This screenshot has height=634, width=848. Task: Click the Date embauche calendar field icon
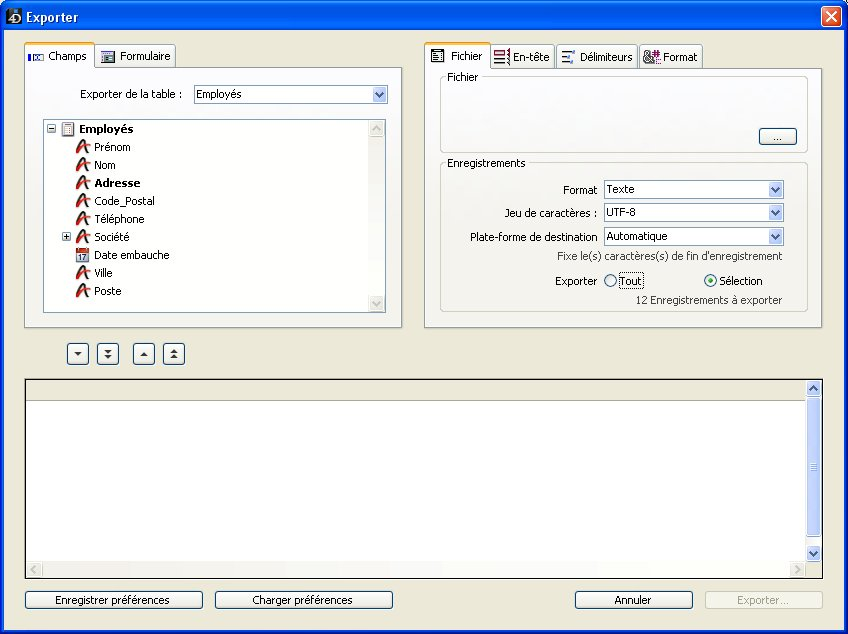[x=83, y=255]
